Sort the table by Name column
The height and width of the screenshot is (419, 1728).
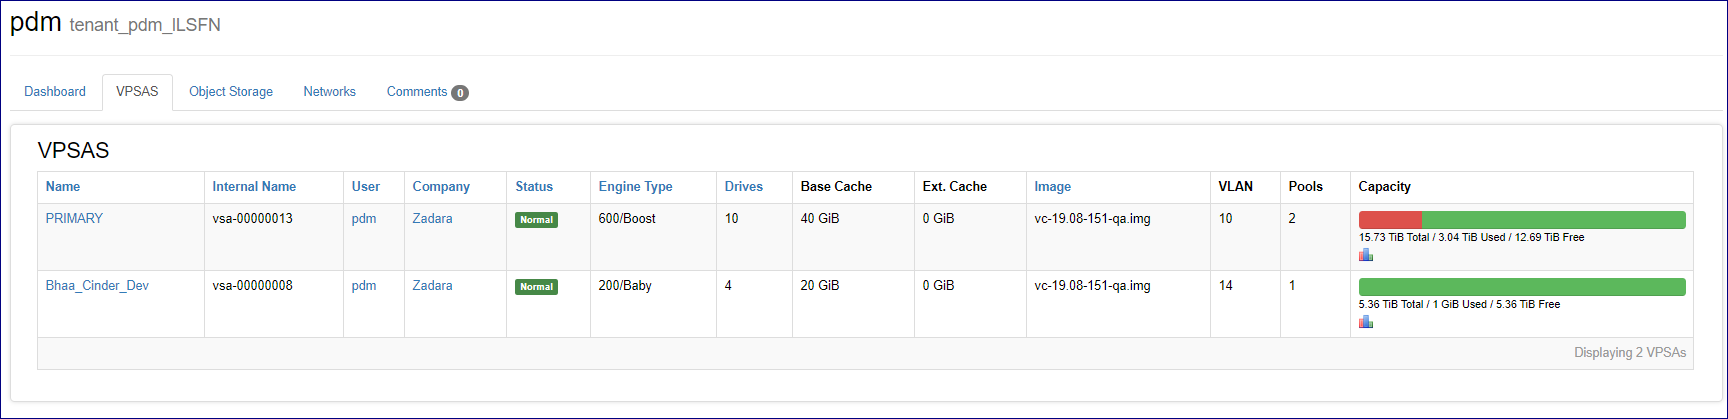point(63,187)
